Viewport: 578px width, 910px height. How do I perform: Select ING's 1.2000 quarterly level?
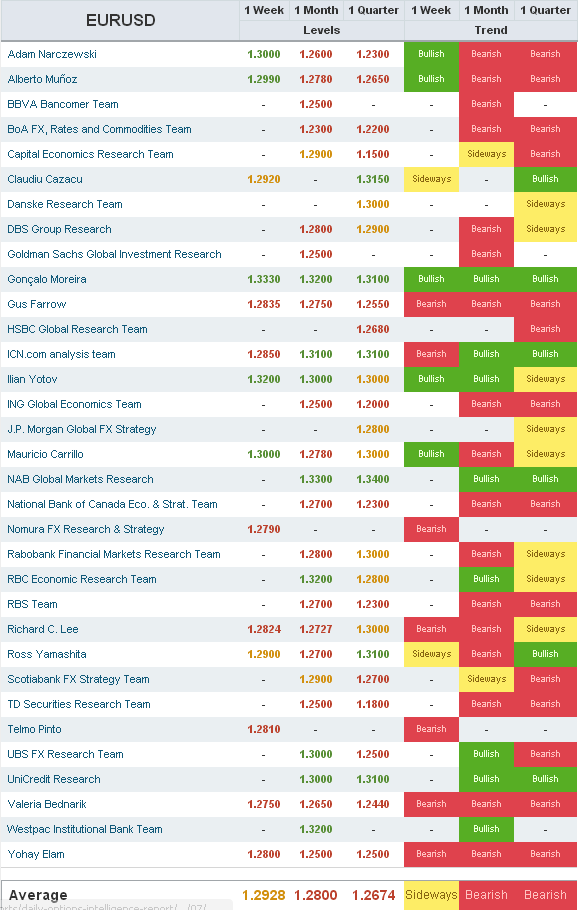pyautogui.click(x=373, y=403)
